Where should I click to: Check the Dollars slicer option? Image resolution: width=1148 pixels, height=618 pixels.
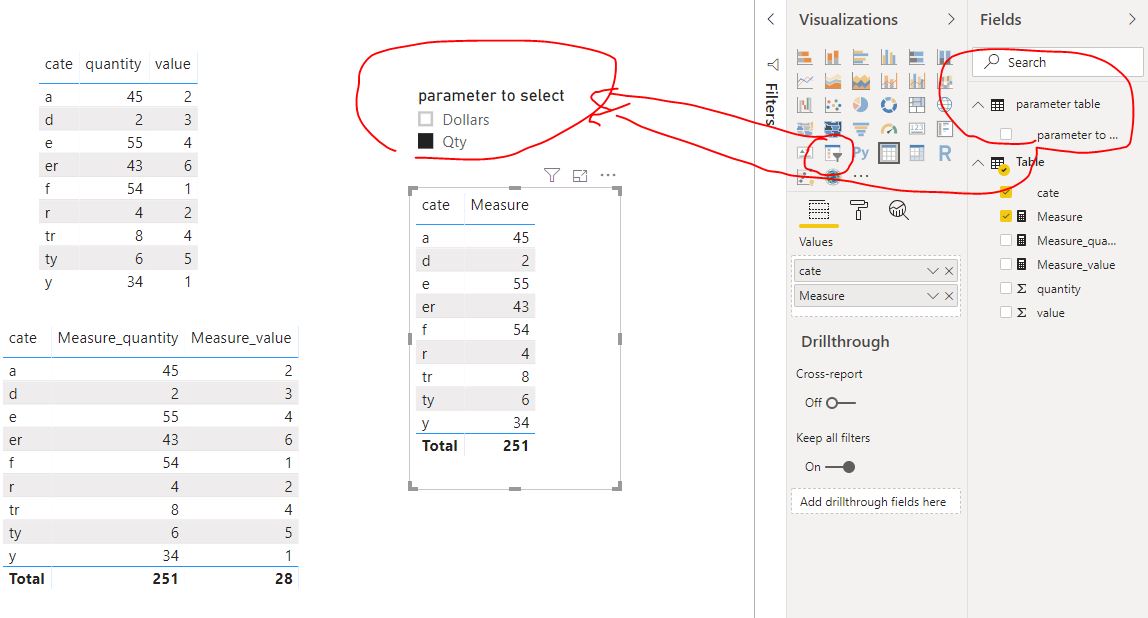[x=425, y=119]
